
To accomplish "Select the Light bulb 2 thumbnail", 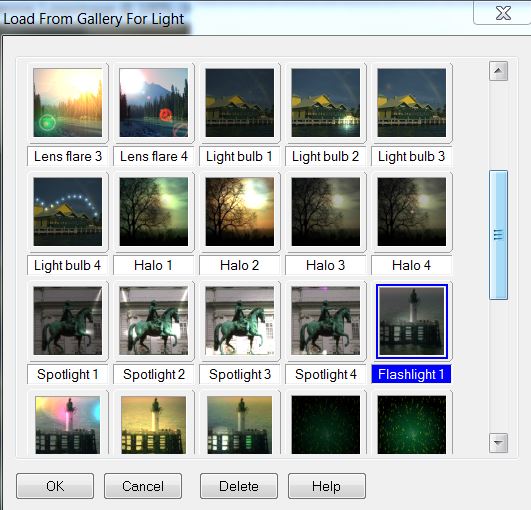I will tap(326, 103).
